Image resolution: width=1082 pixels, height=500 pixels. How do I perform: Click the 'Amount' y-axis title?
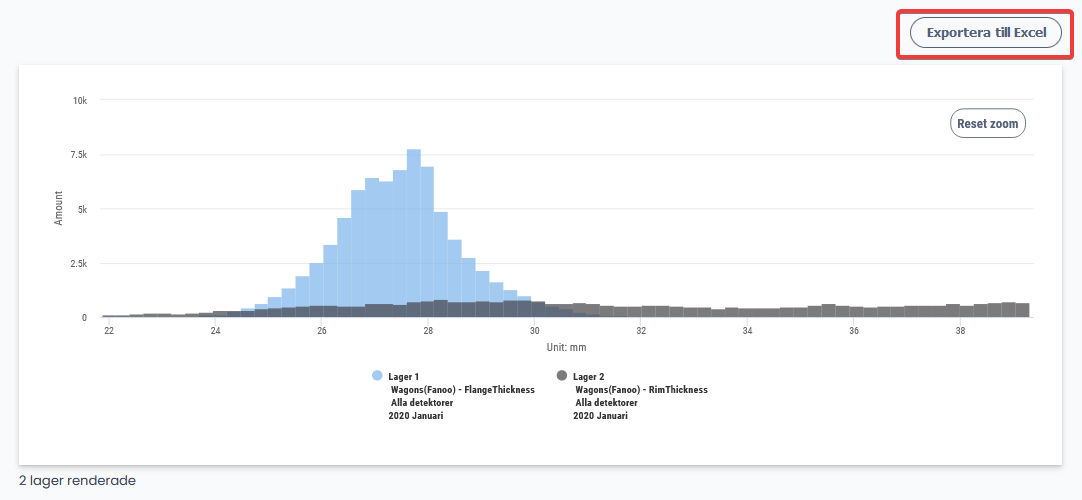coord(58,208)
